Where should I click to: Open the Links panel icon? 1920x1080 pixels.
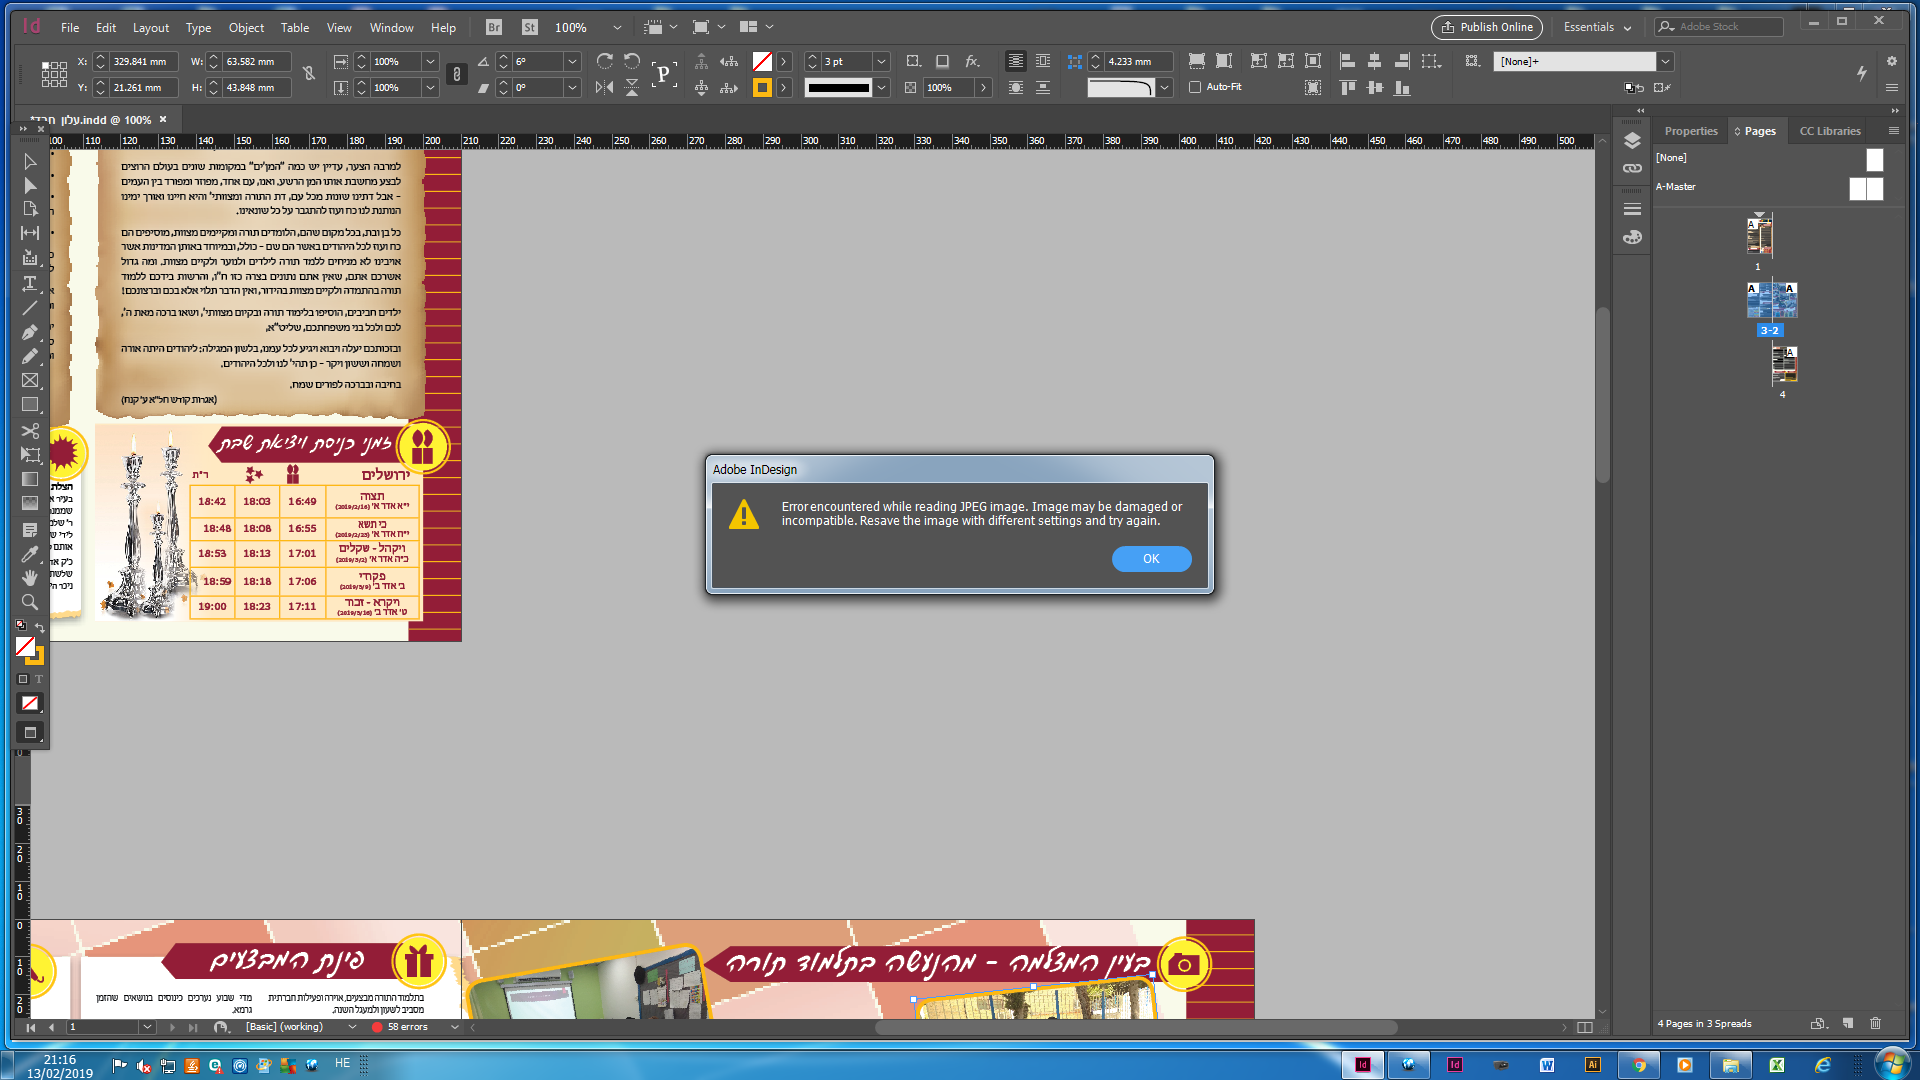1632,168
